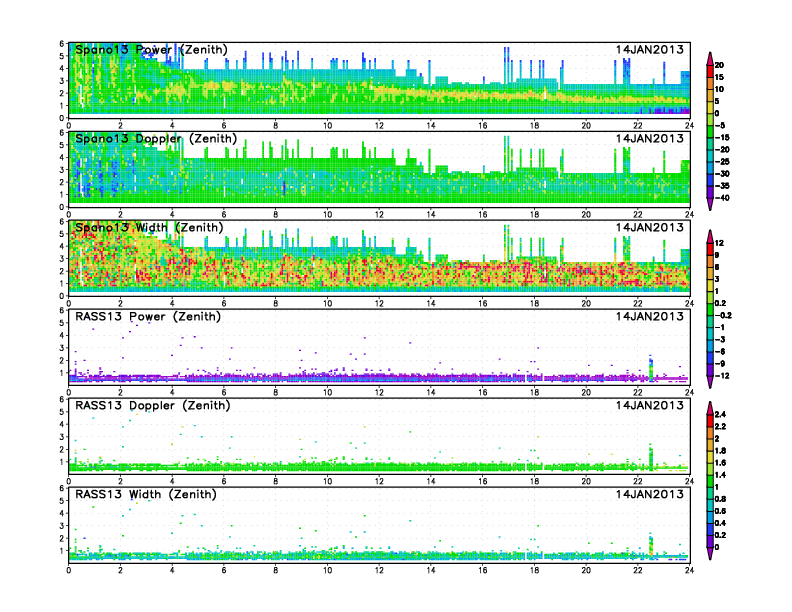This screenshot has height=612, width=792.
Task: Click the 'Spano13 Doppler (Zenith)' panel title
Action: tap(156, 139)
